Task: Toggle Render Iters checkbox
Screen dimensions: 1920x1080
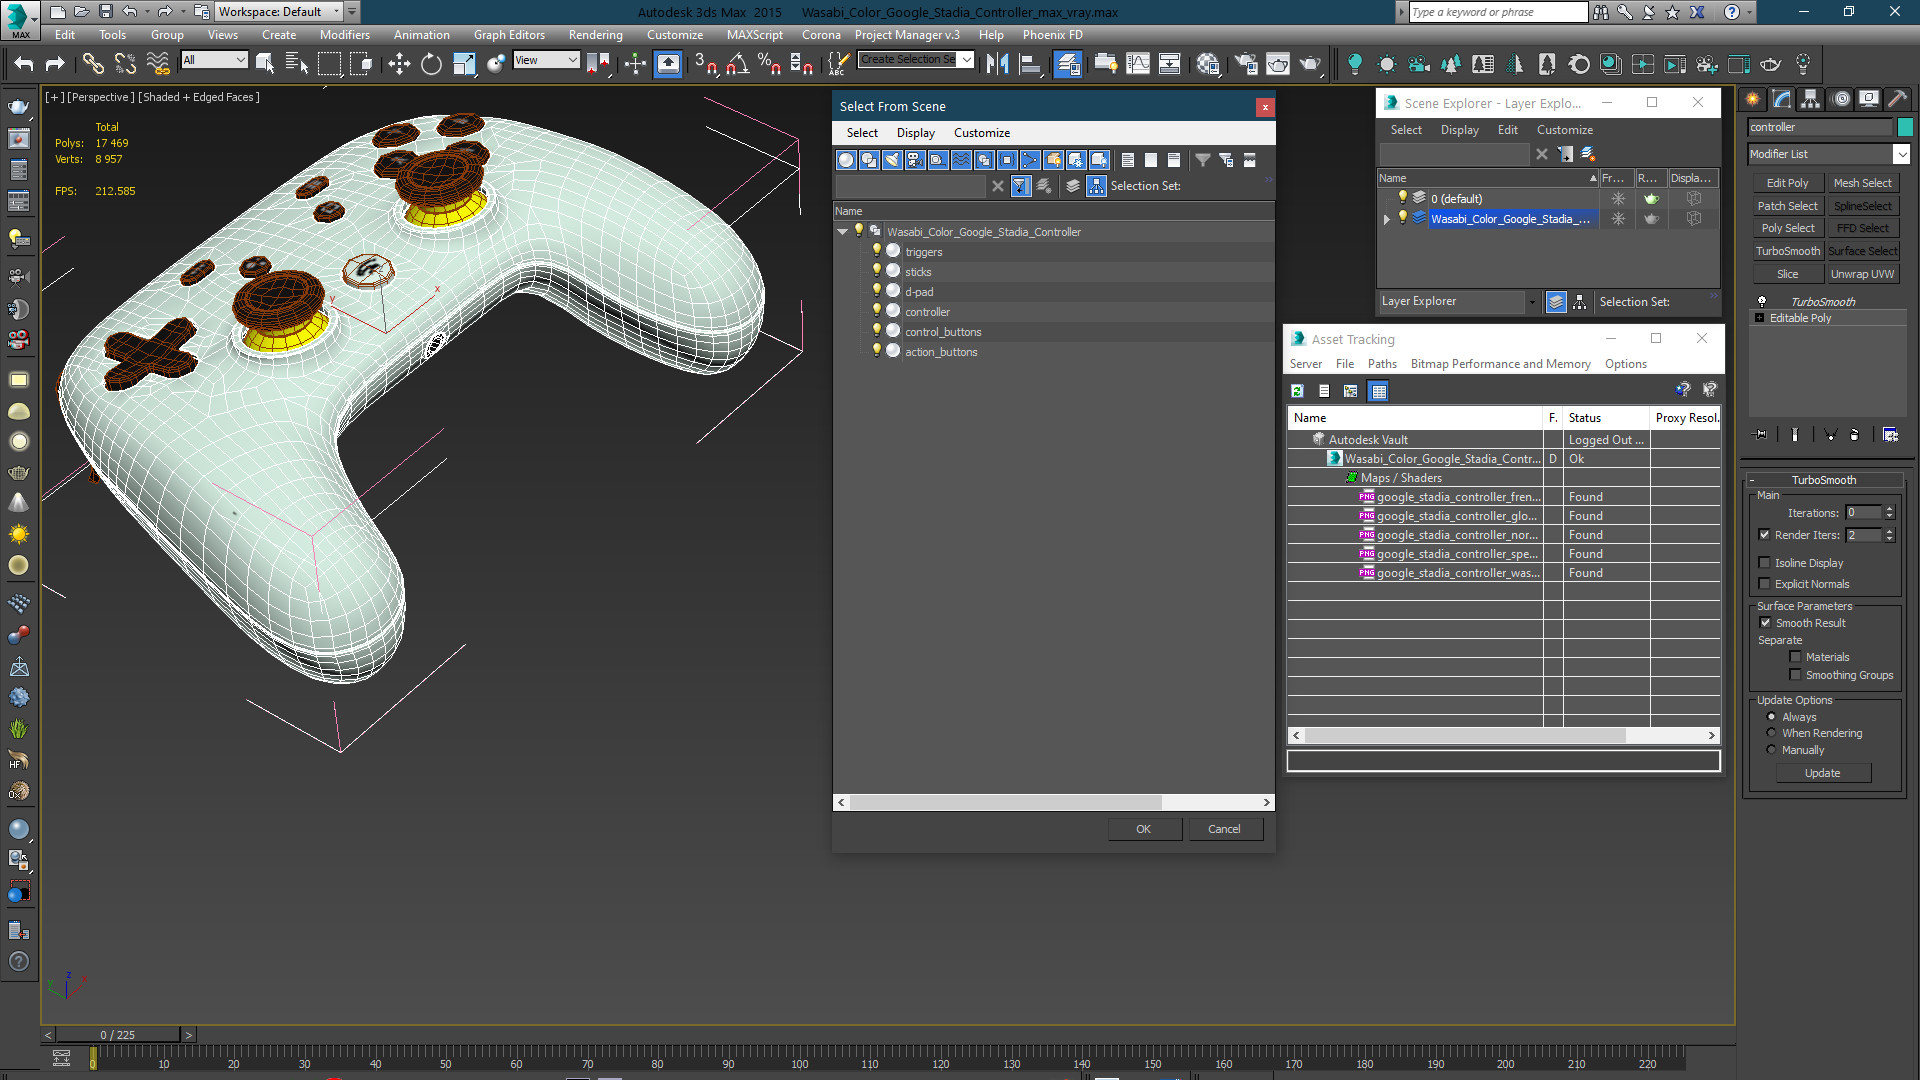Action: (x=1765, y=535)
